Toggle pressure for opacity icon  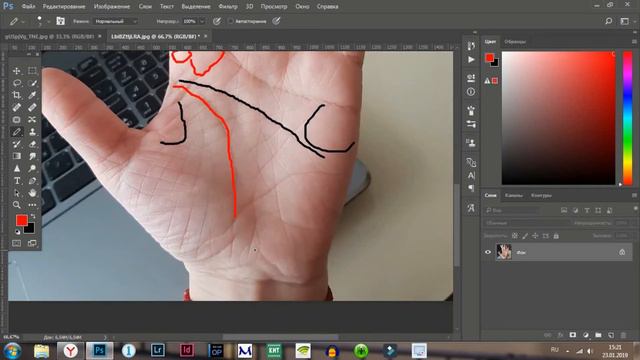click(x=217, y=21)
